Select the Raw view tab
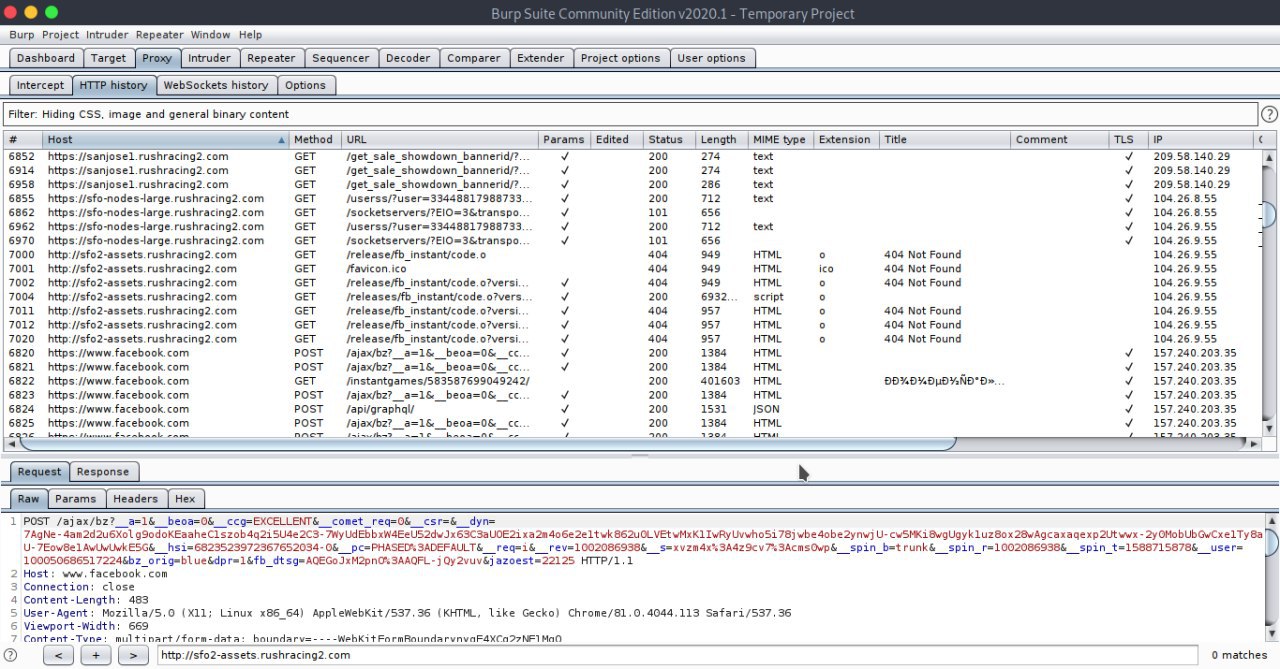Screen dimensions: 1280x669 click(x=29, y=499)
